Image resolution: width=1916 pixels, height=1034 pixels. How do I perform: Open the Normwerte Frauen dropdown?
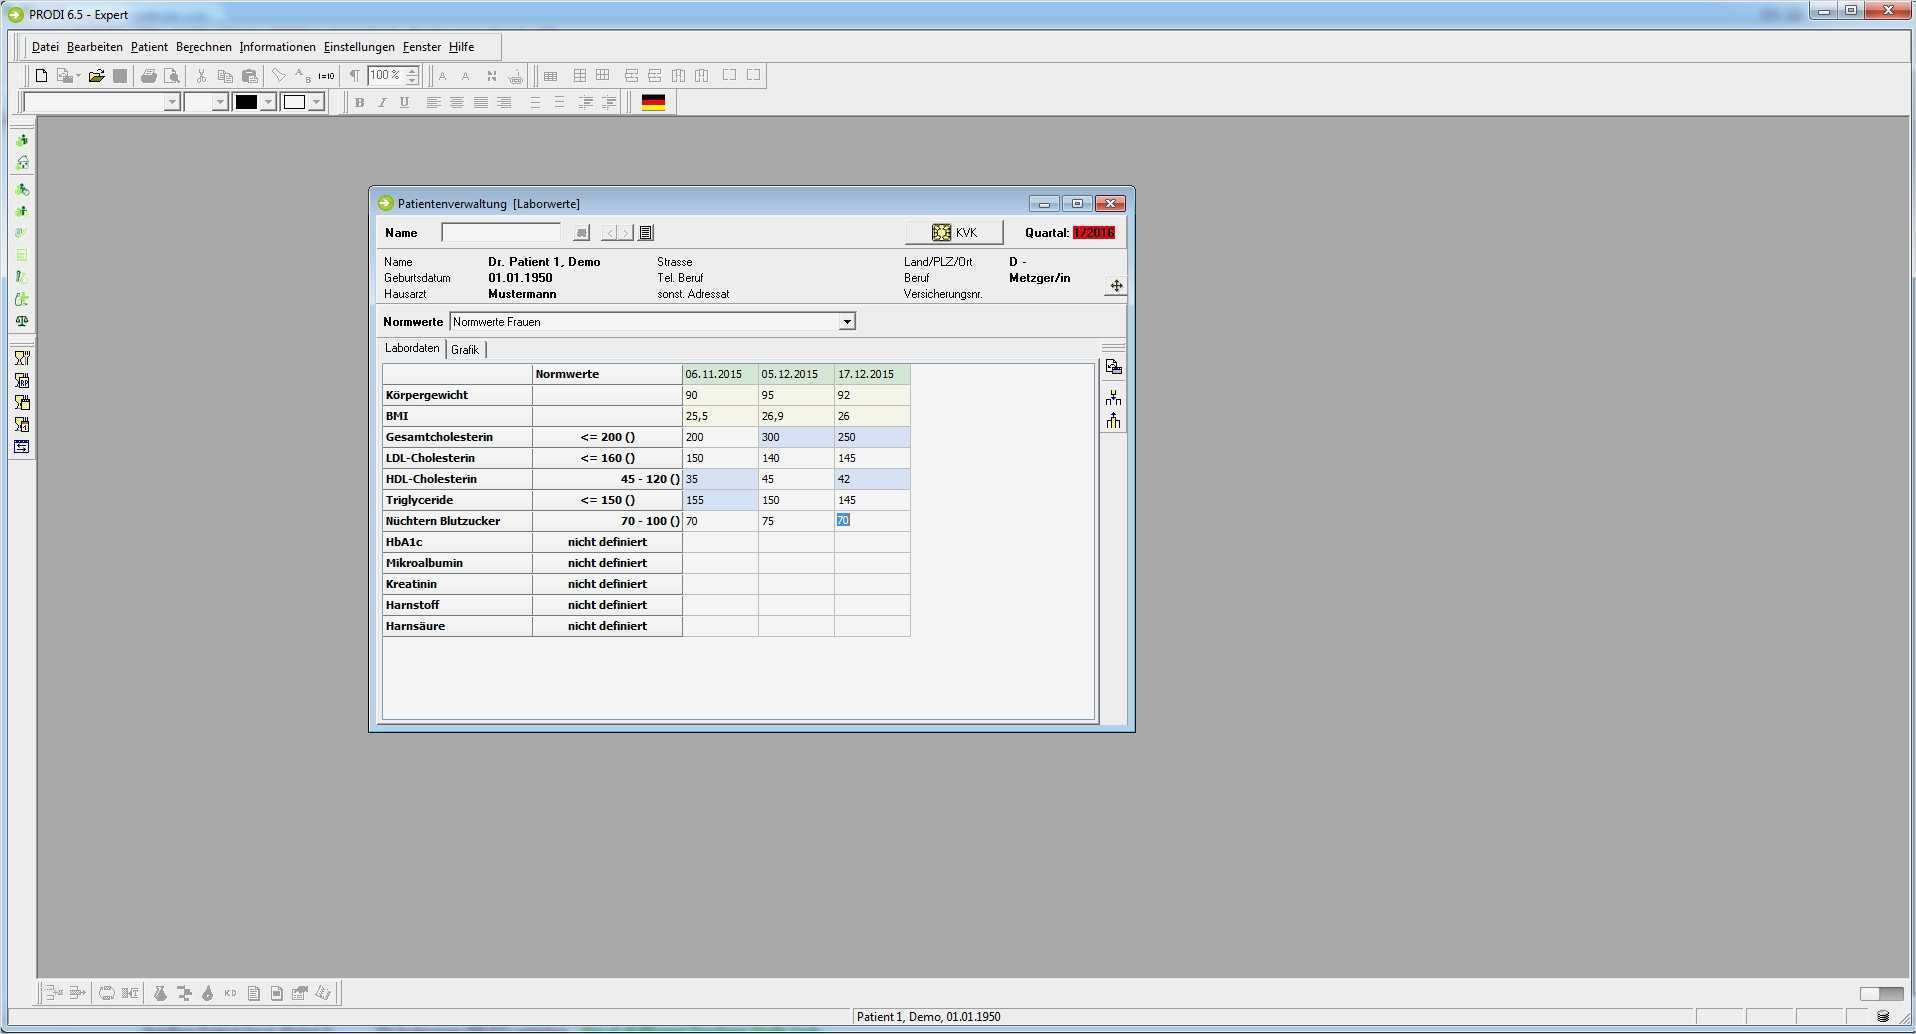846,322
